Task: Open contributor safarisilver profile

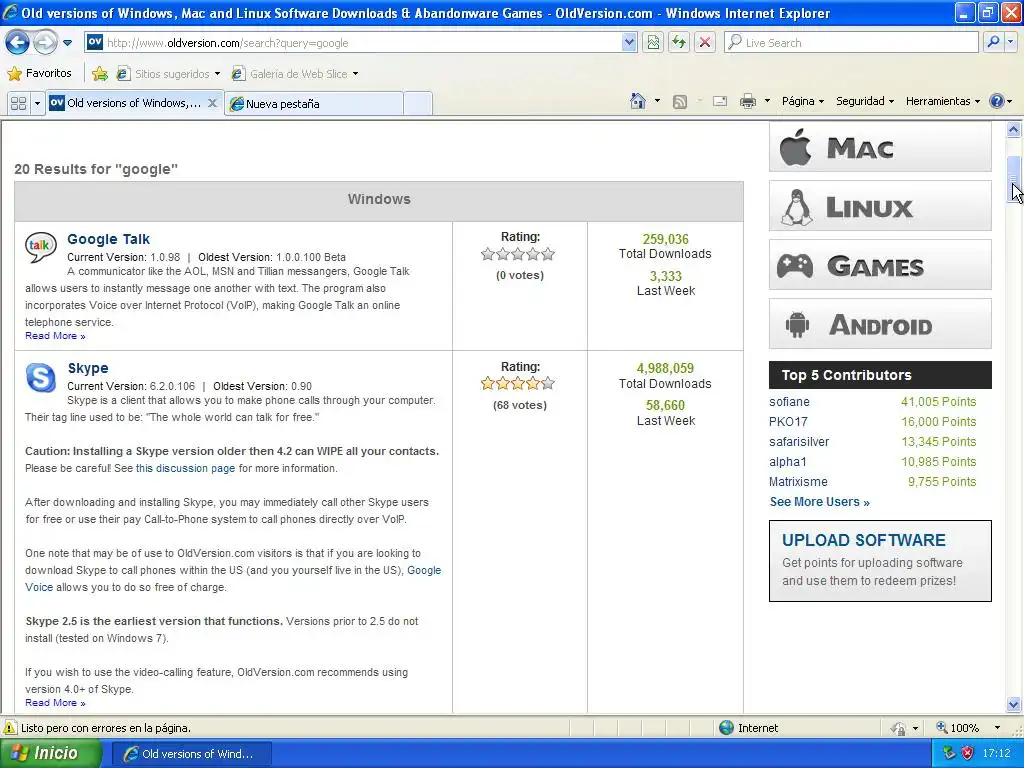Action: pyautogui.click(x=799, y=441)
